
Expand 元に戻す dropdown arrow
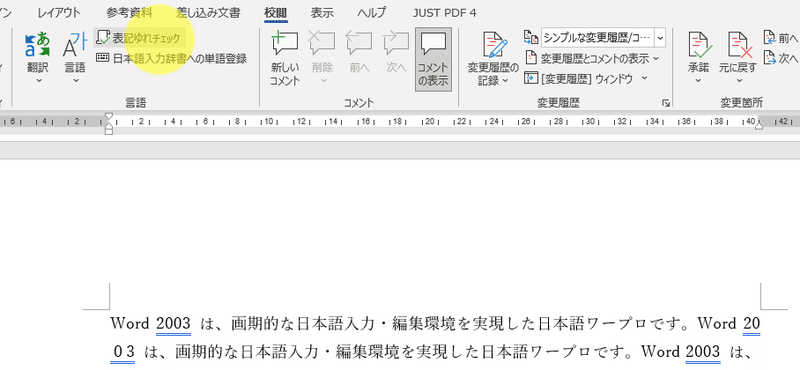[x=738, y=81]
